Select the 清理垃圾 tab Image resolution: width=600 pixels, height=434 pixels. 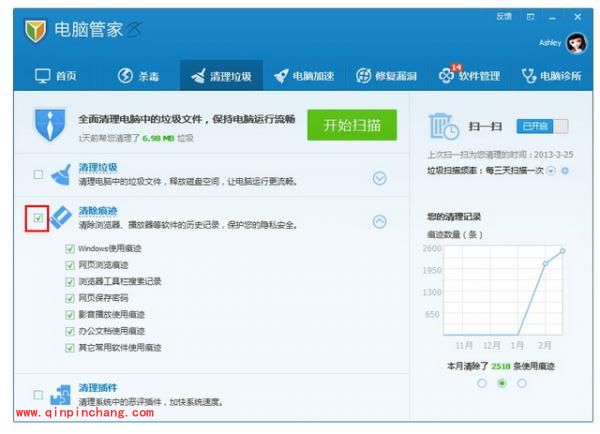coord(221,76)
